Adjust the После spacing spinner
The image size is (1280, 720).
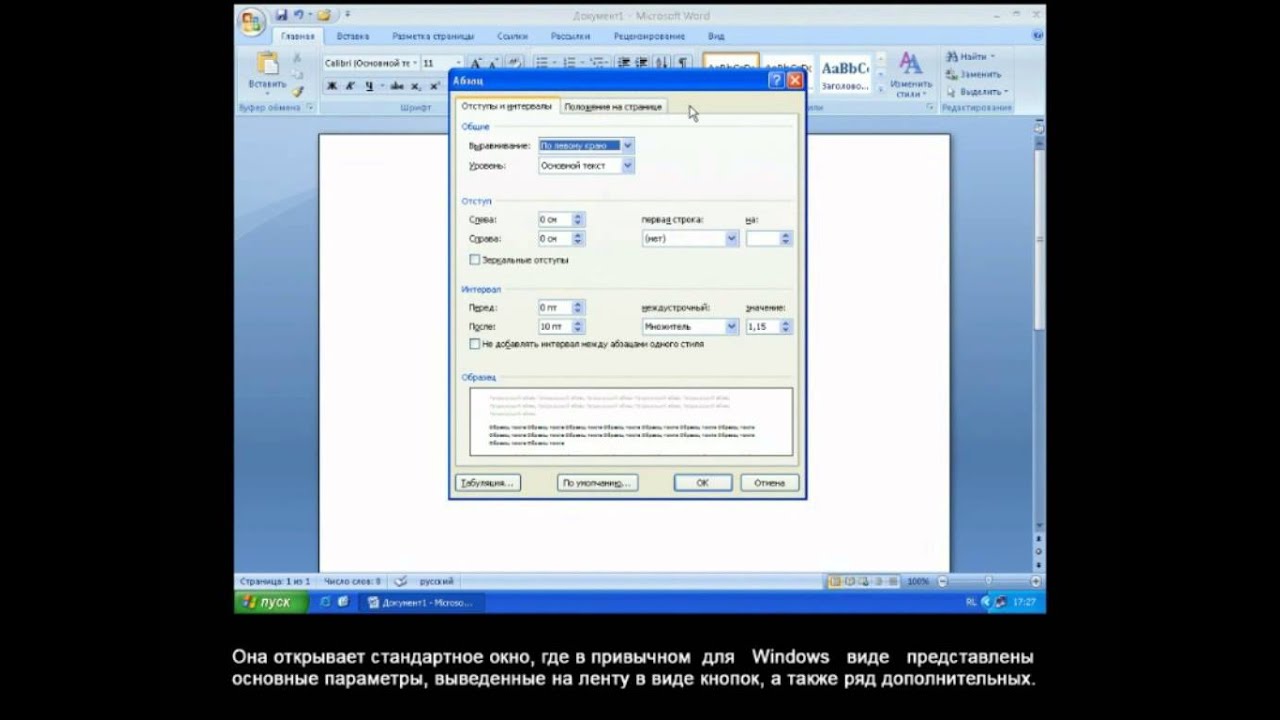pyautogui.click(x=577, y=327)
